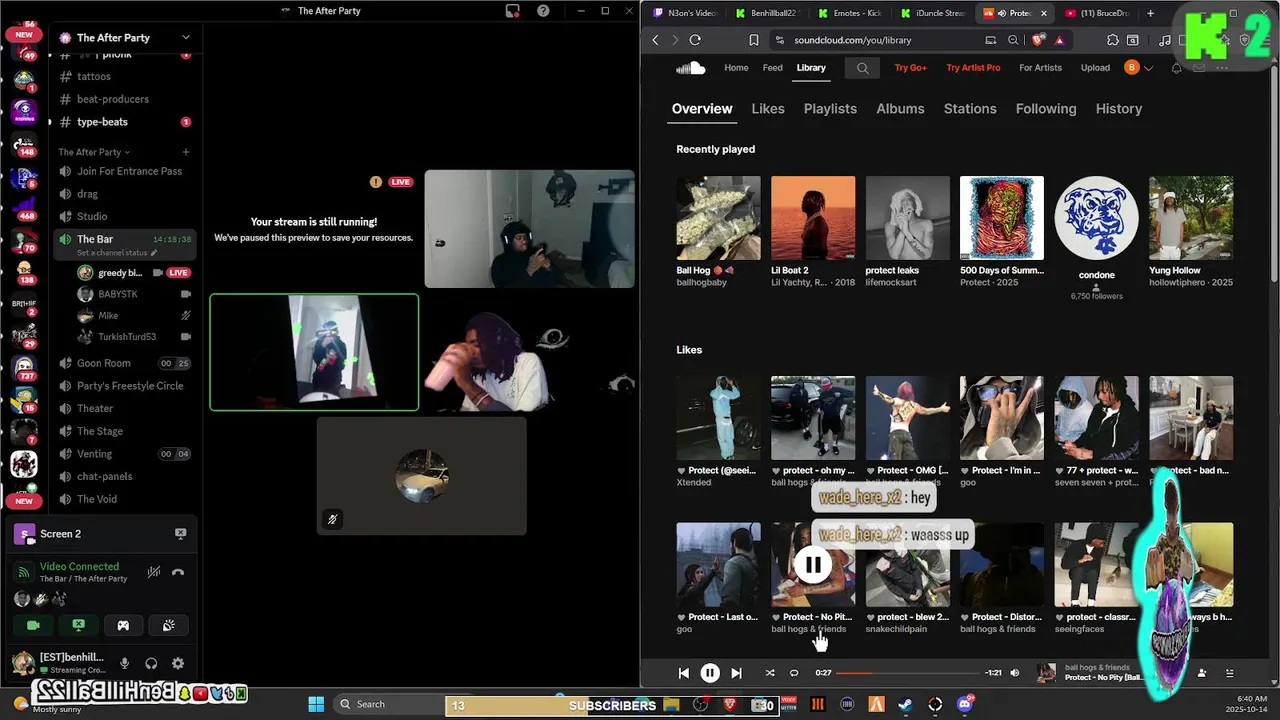Open the Windows Start menu

316,704
